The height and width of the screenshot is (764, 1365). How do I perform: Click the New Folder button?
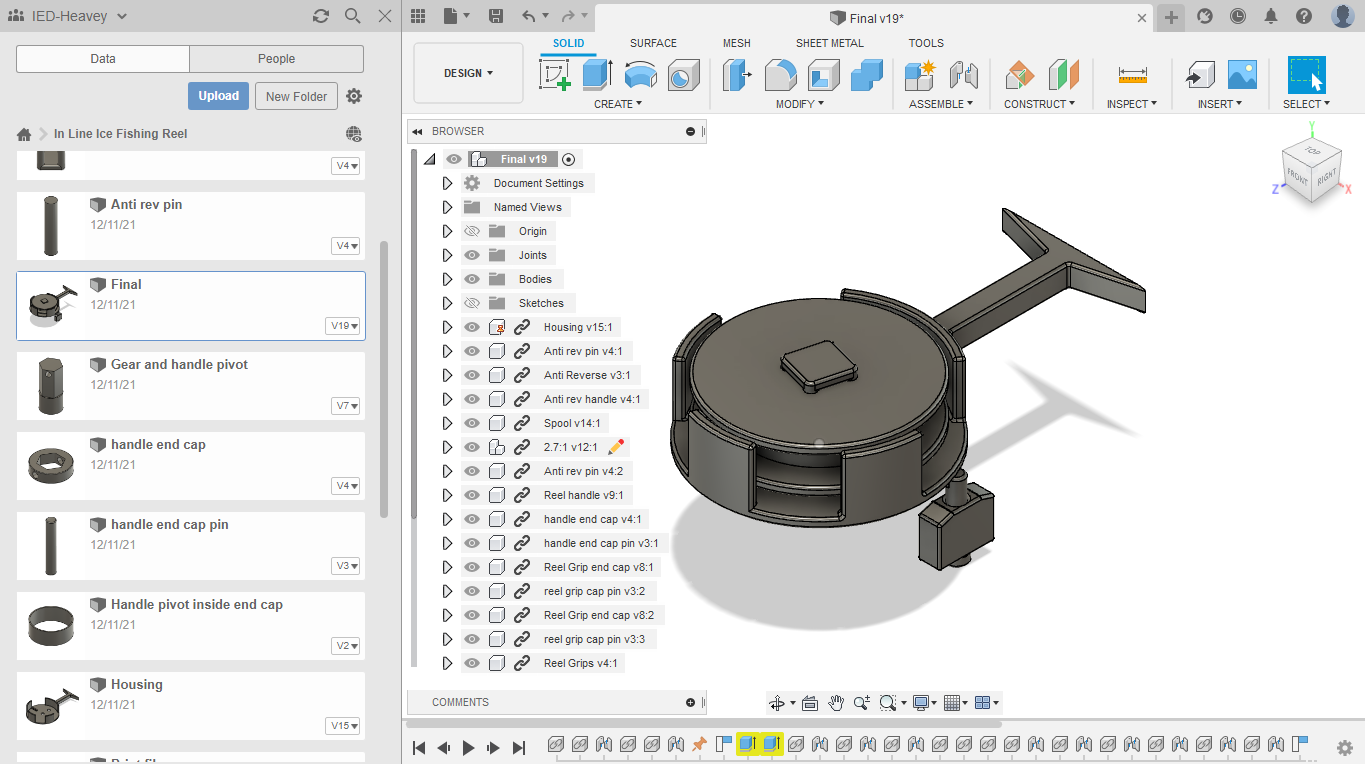[x=296, y=96]
